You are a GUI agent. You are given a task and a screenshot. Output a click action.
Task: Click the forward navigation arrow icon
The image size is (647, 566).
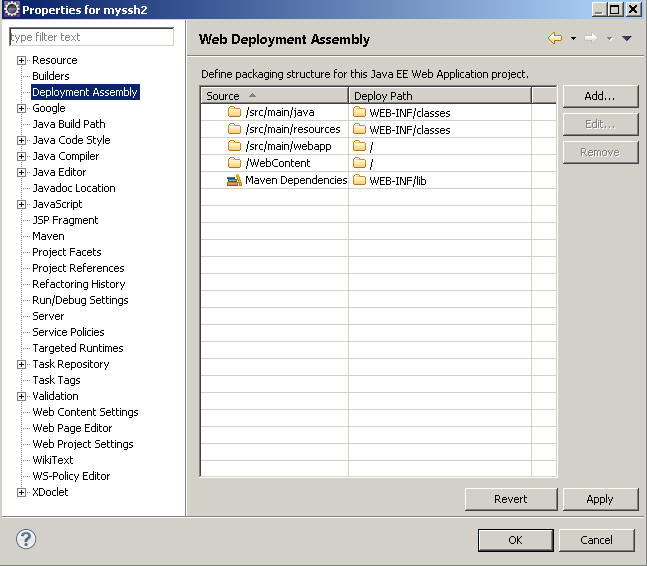tap(591, 39)
